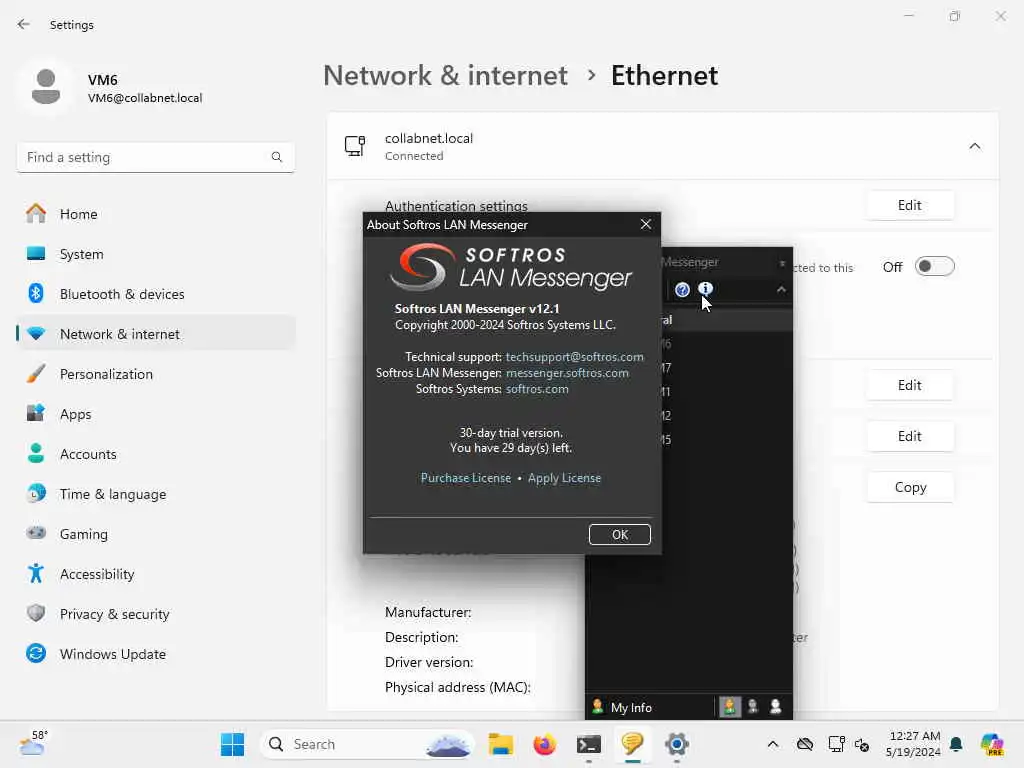This screenshot has width=1024, height=768.
Task: Open Apps settings page
Action: coord(155,414)
